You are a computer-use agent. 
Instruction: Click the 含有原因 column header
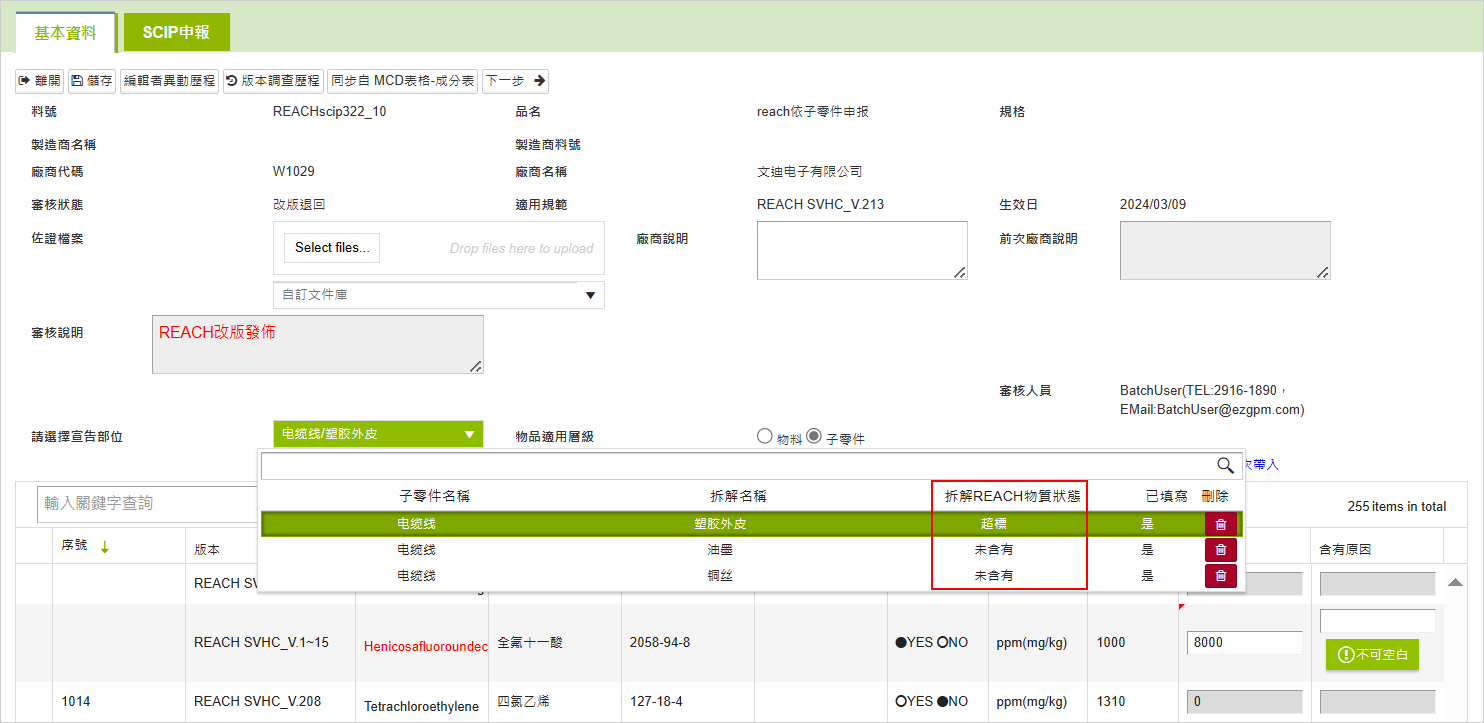tap(1345, 550)
